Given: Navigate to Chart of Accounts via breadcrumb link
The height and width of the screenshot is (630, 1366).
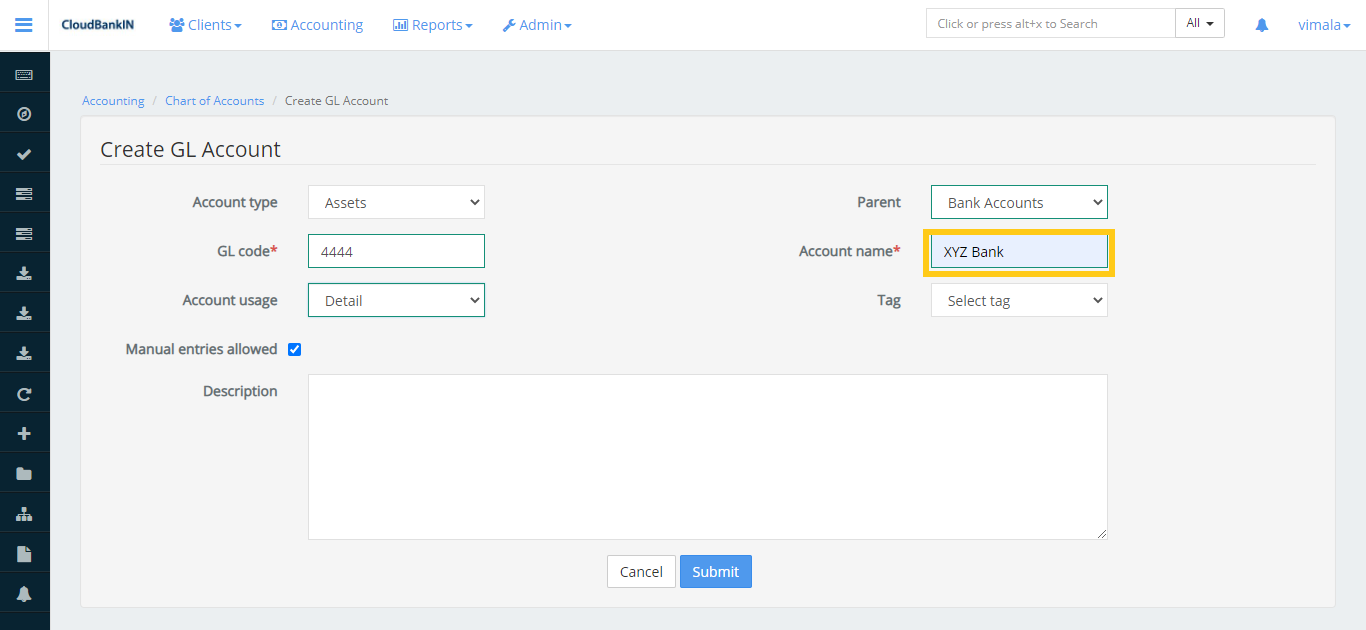Looking at the screenshot, I should pyautogui.click(x=214, y=100).
